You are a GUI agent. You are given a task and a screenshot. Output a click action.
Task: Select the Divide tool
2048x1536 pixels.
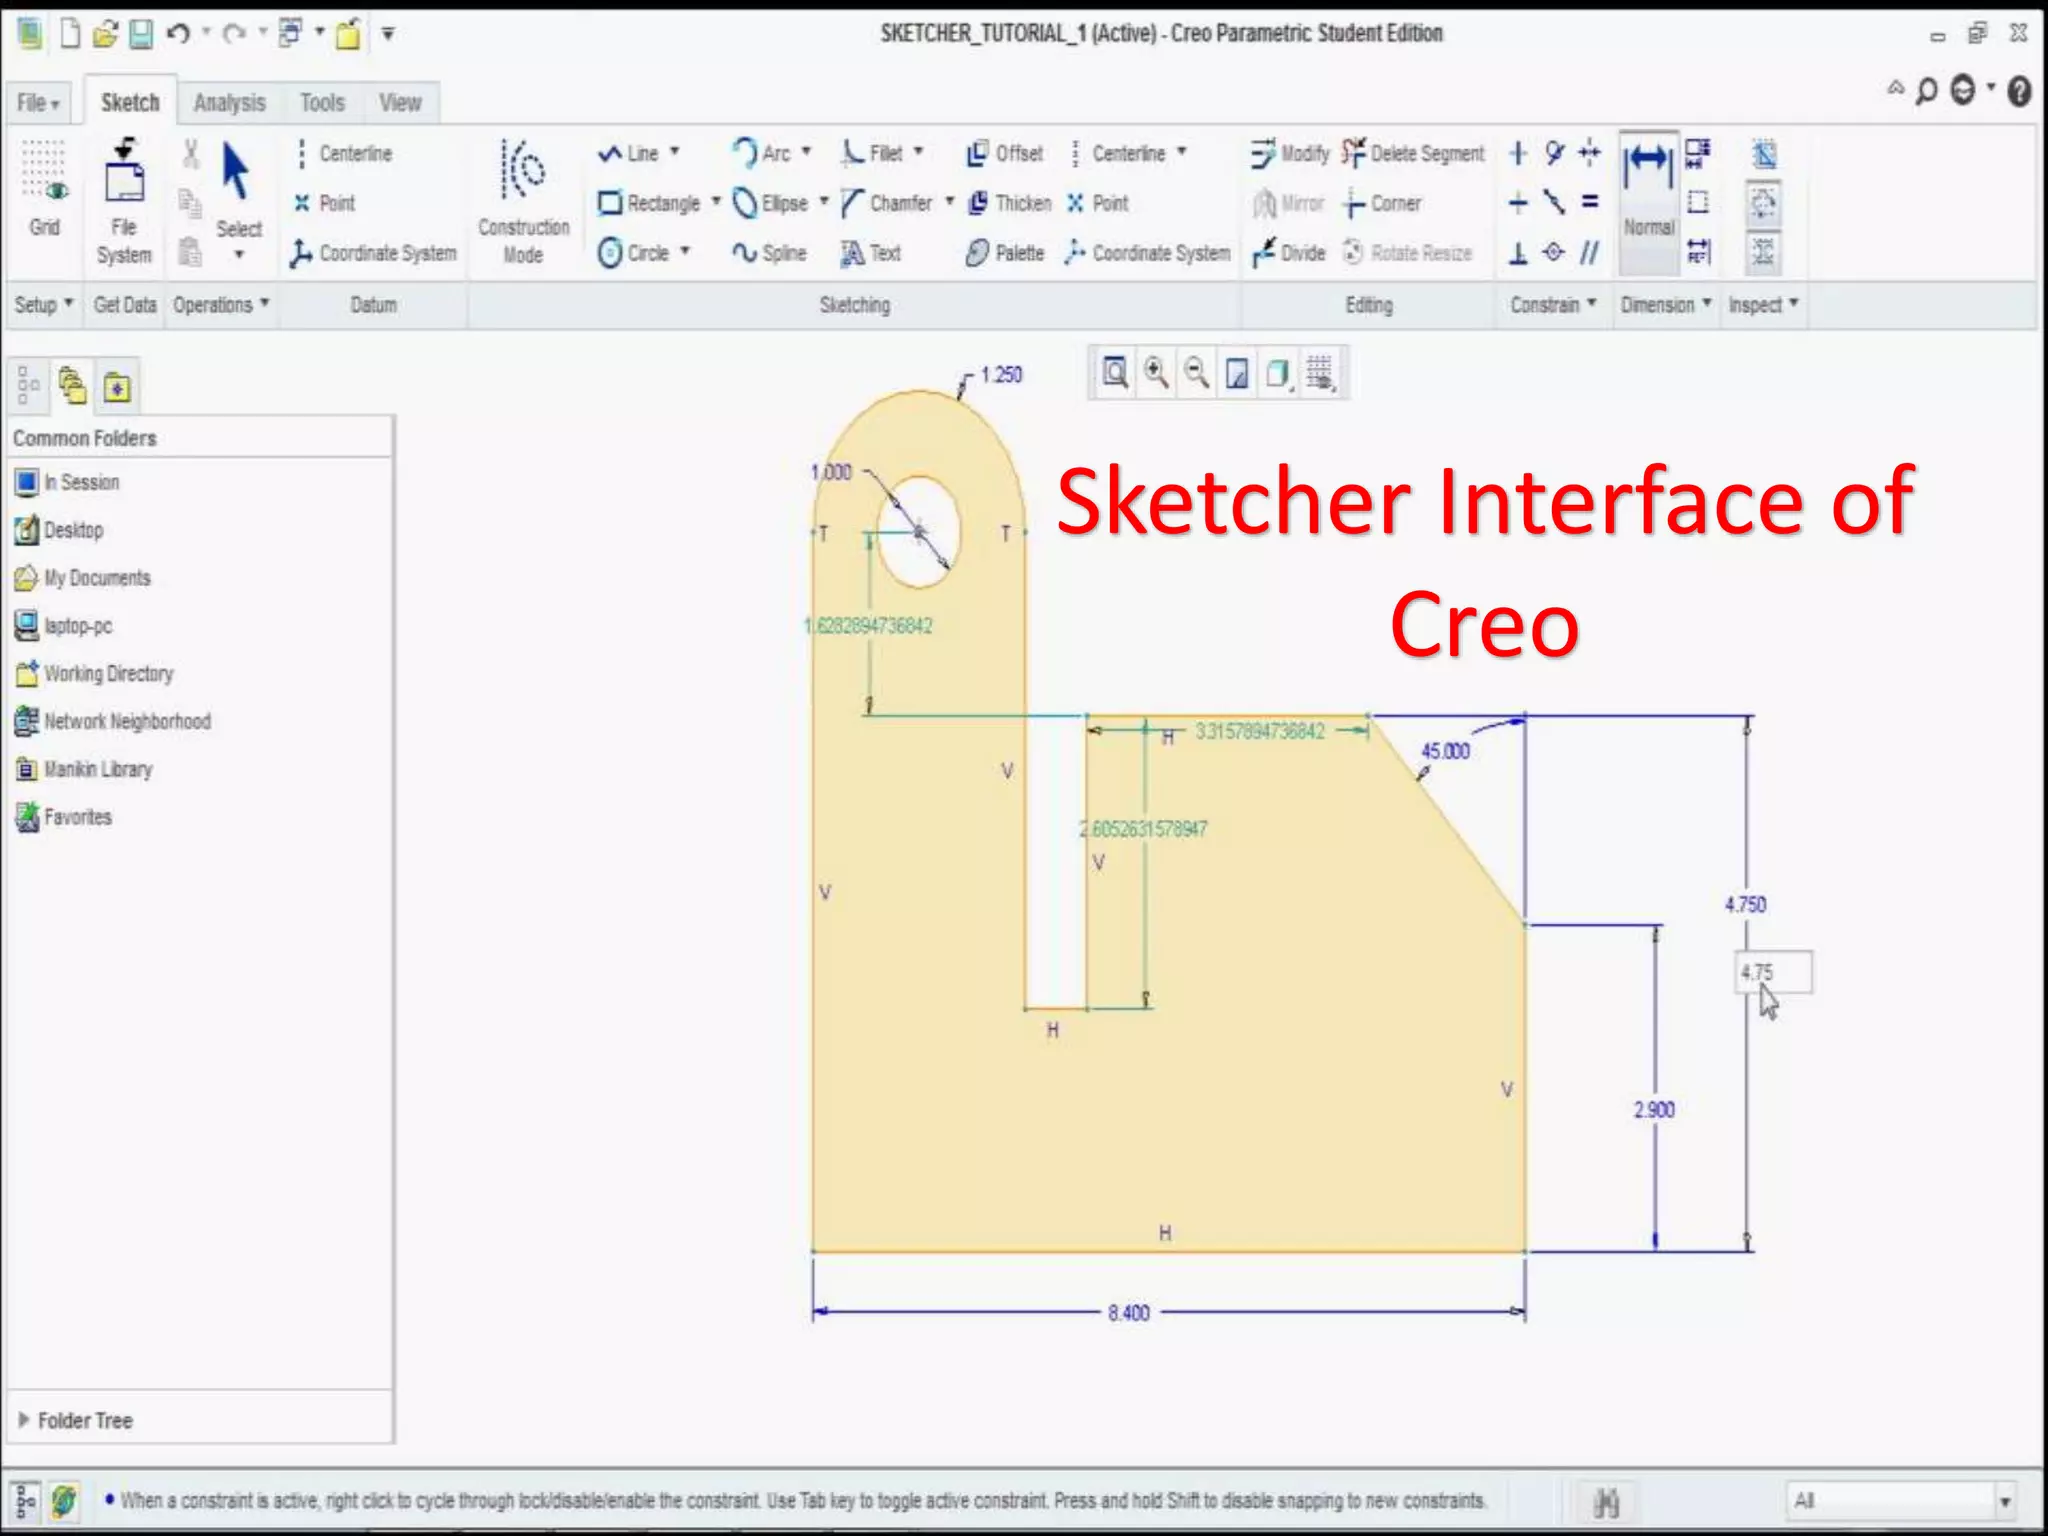(1289, 253)
